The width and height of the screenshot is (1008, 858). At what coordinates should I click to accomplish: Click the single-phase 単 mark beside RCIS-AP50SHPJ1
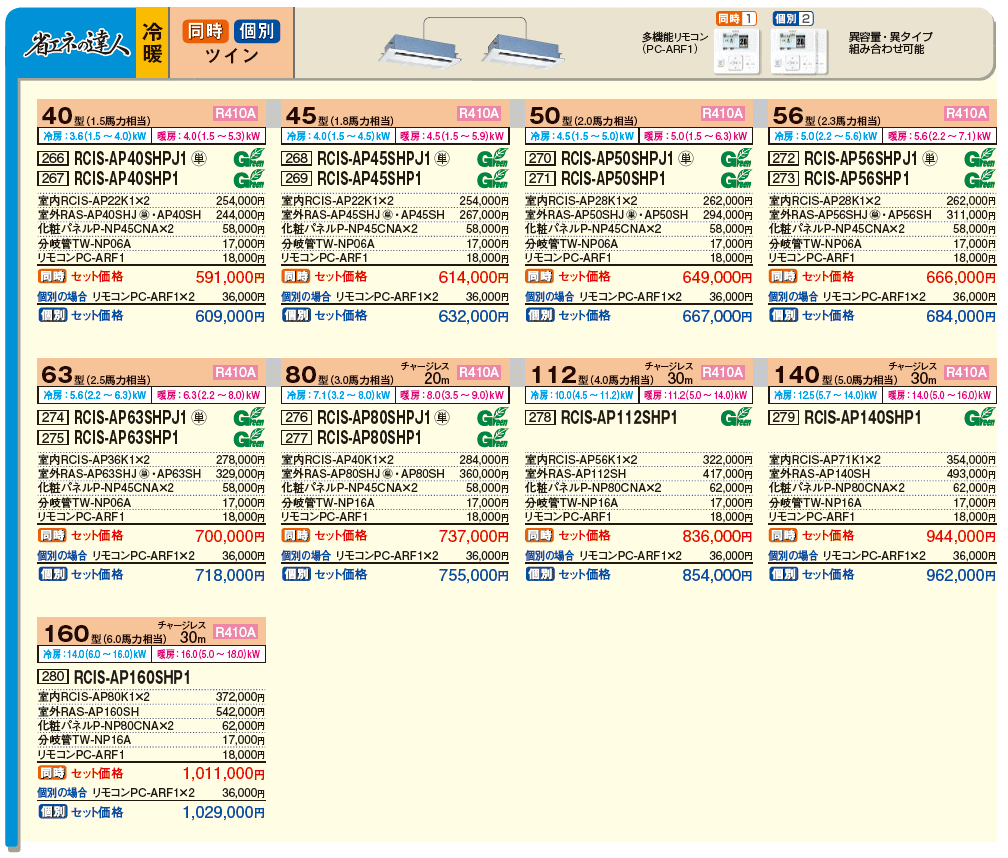tap(686, 158)
